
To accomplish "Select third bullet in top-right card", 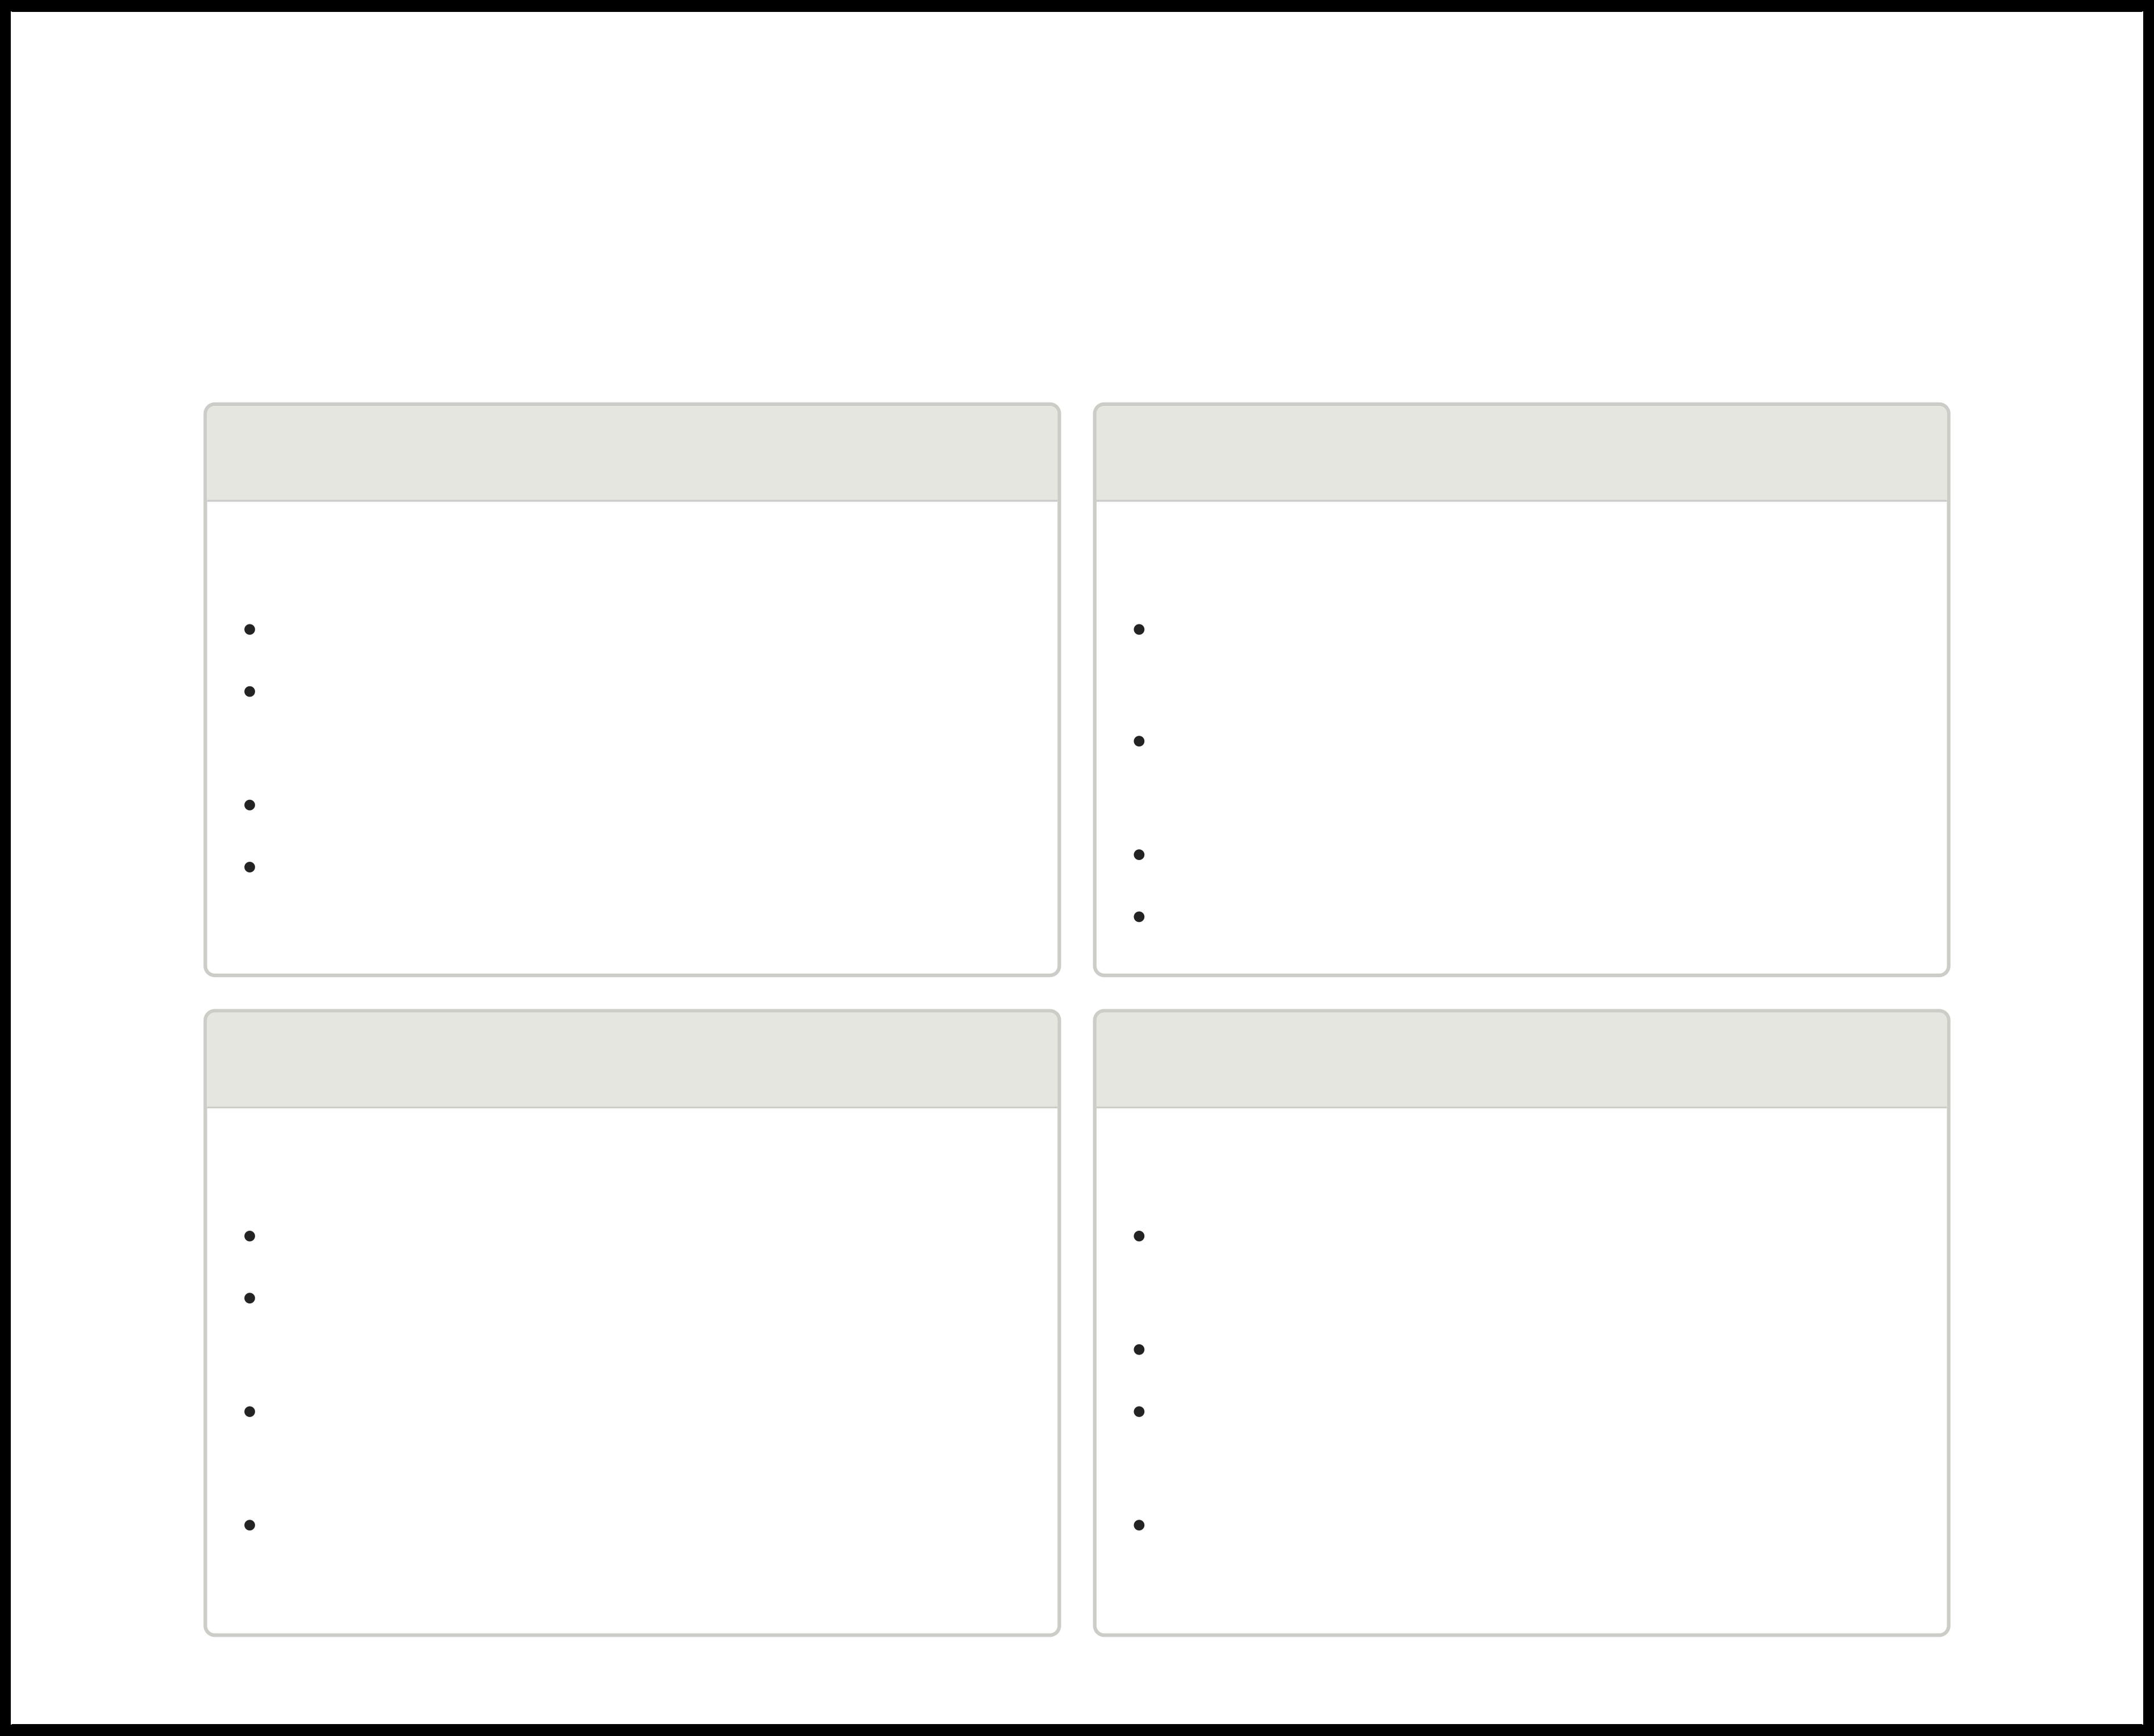I will [1139, 855].
